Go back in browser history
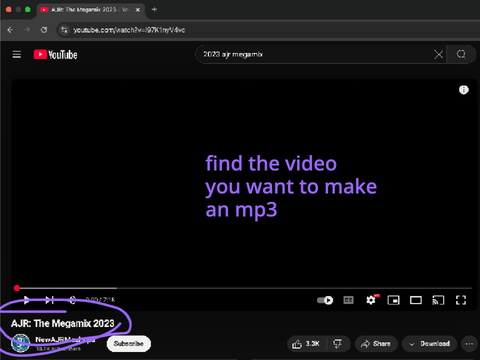This screenshot has width=480, height=360. (10, 30)
